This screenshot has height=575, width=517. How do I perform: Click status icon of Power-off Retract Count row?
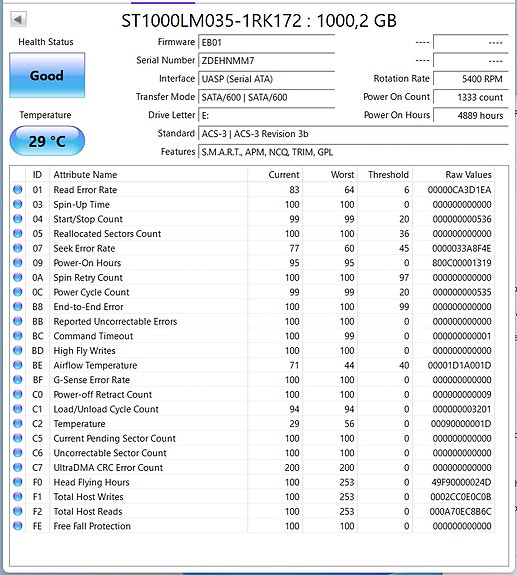coord(18,394)
